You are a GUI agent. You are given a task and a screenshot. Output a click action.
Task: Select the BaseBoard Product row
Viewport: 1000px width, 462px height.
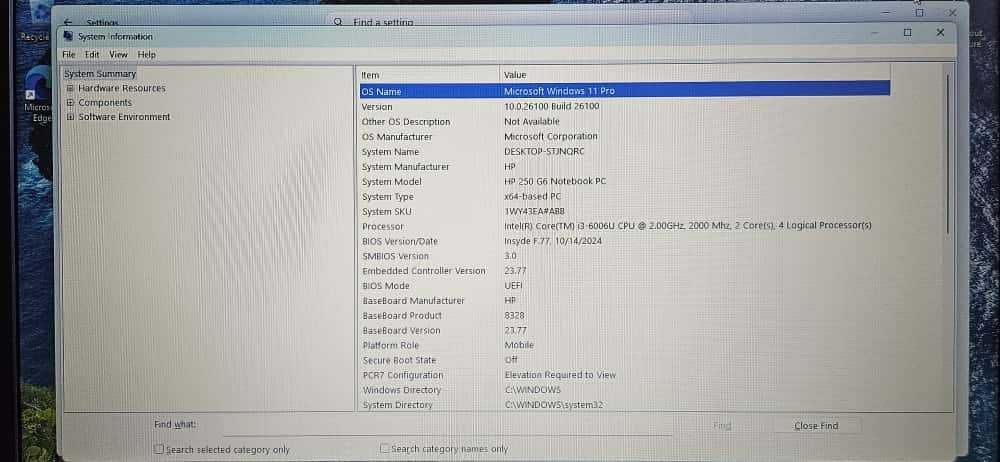point(625,316)
